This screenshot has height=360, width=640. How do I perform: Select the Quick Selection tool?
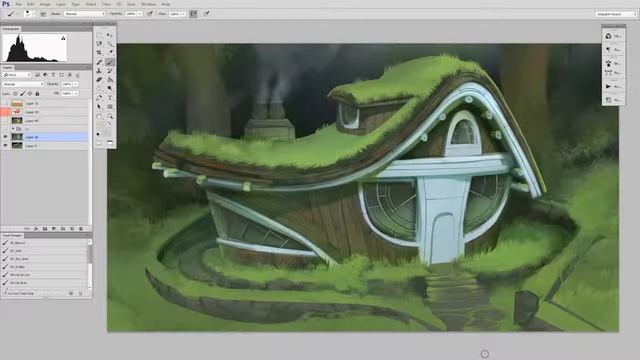point(110,44)
